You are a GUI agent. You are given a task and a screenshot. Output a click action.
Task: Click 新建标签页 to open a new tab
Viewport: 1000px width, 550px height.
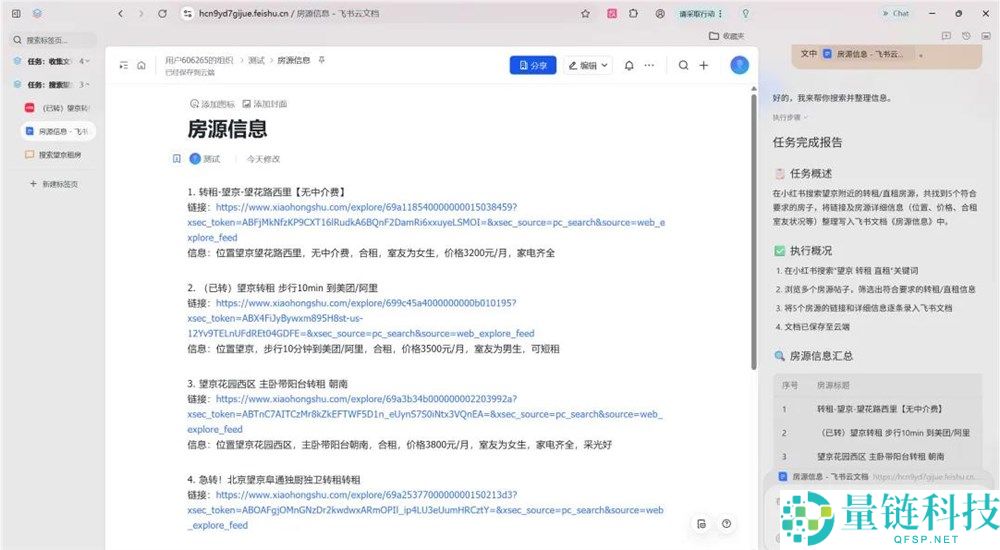[54, 184]
